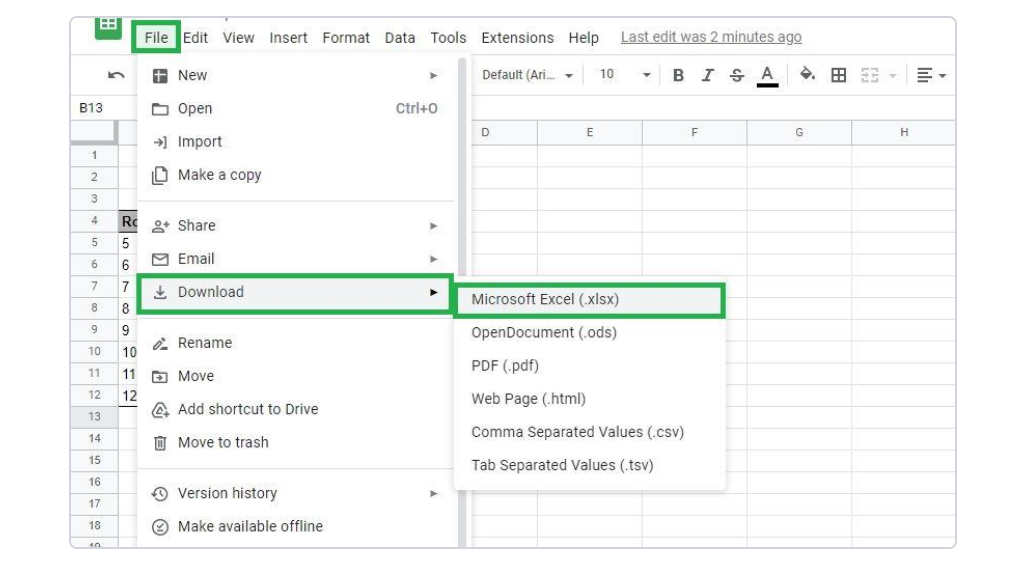1024x580 pixels.
Task: Open the Tools menu
Action: click(448, 38)
